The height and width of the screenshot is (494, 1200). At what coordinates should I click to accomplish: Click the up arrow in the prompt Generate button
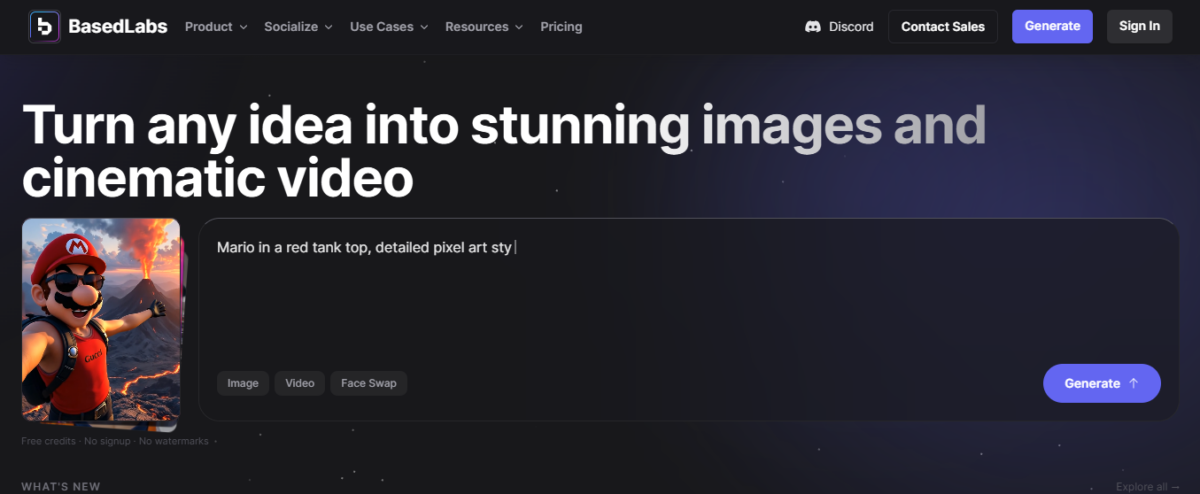pos(1133,383)
